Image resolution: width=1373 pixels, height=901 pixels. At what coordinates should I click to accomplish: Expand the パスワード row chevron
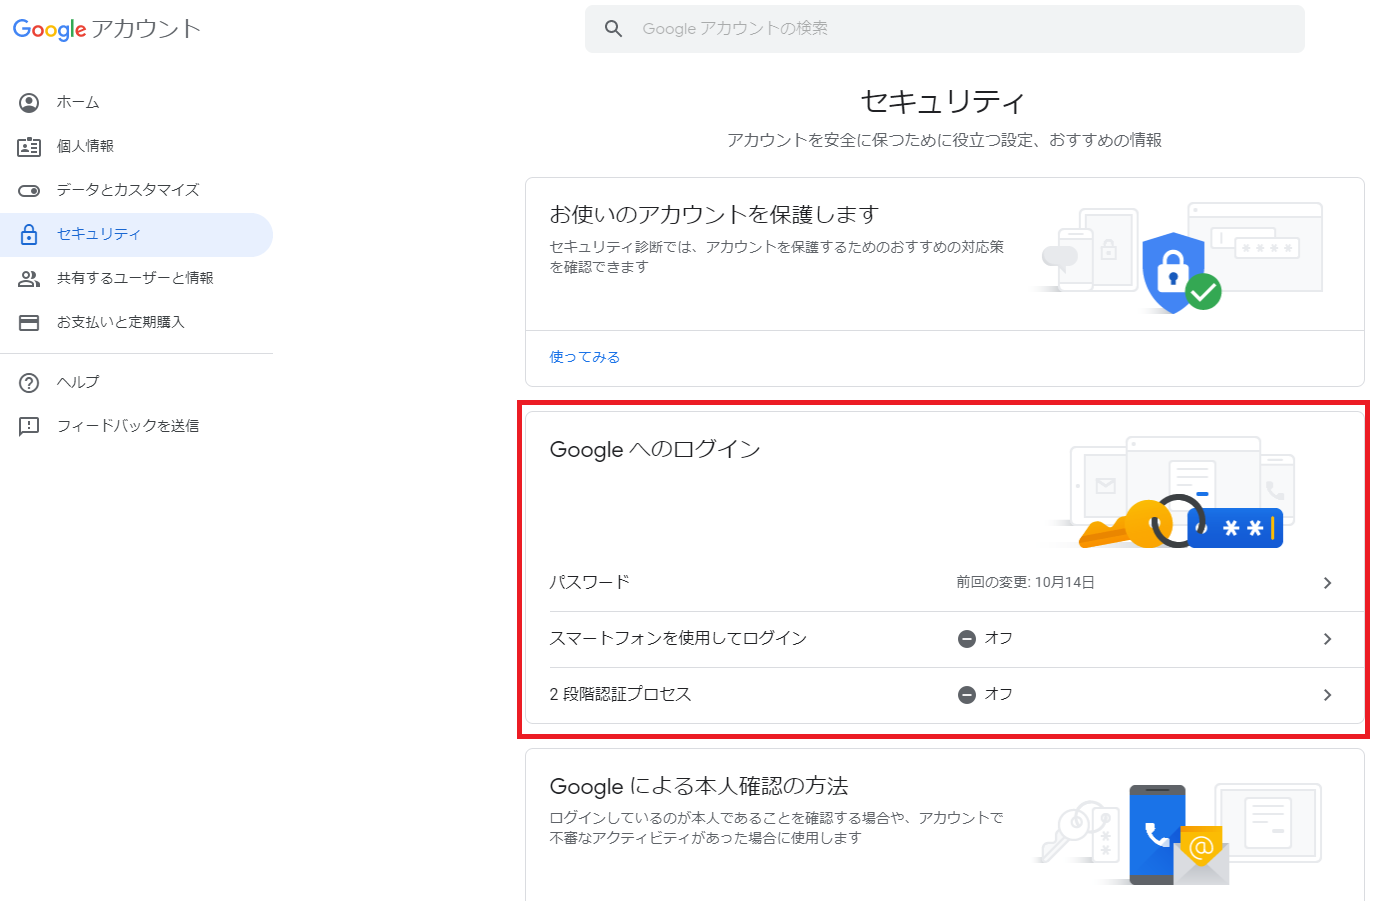pos(1327,583)
